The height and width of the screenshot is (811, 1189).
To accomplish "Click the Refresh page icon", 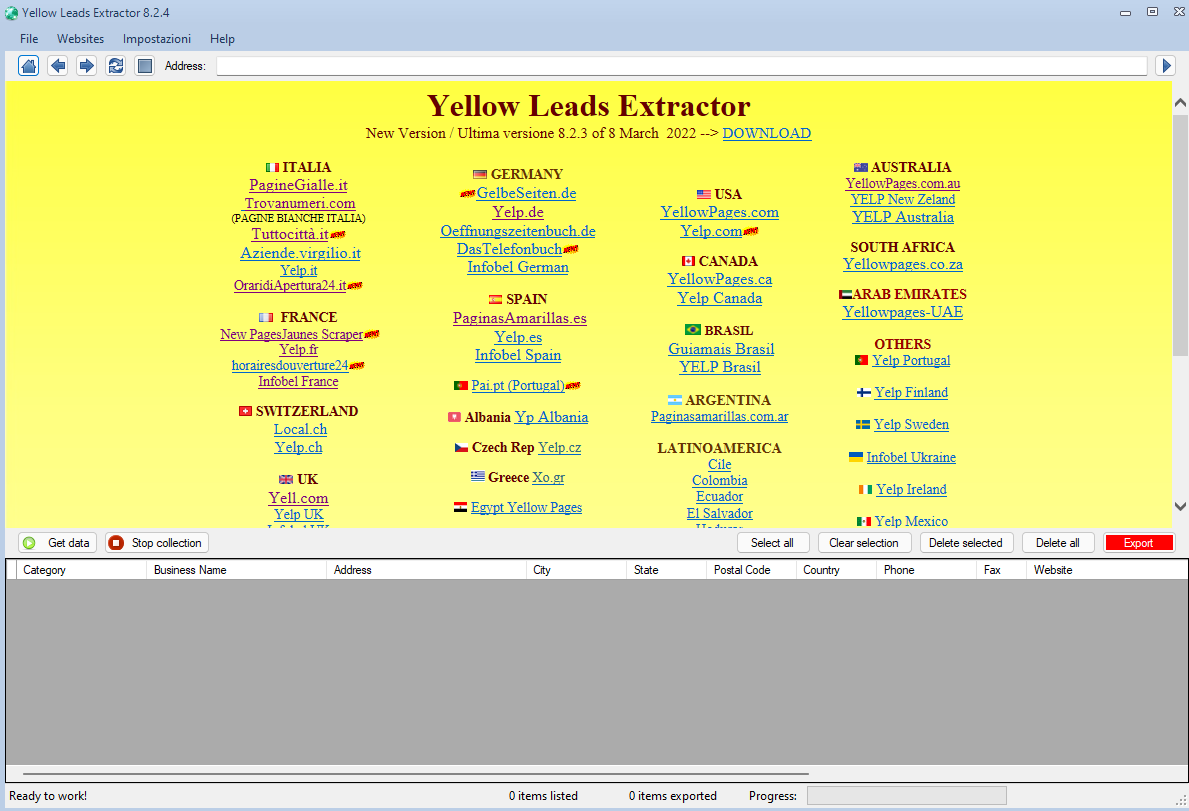I will click(115, 64).
